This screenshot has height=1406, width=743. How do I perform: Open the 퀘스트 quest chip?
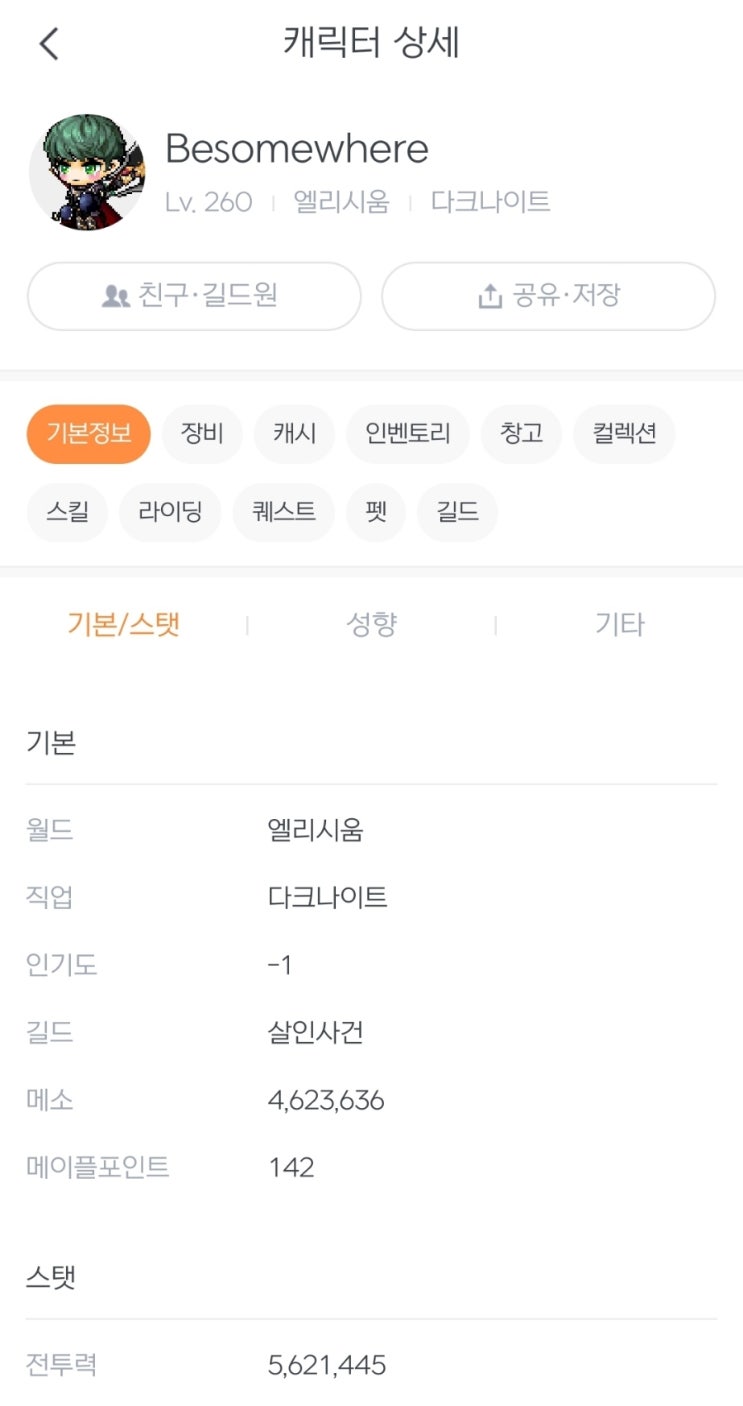point(283,513)
